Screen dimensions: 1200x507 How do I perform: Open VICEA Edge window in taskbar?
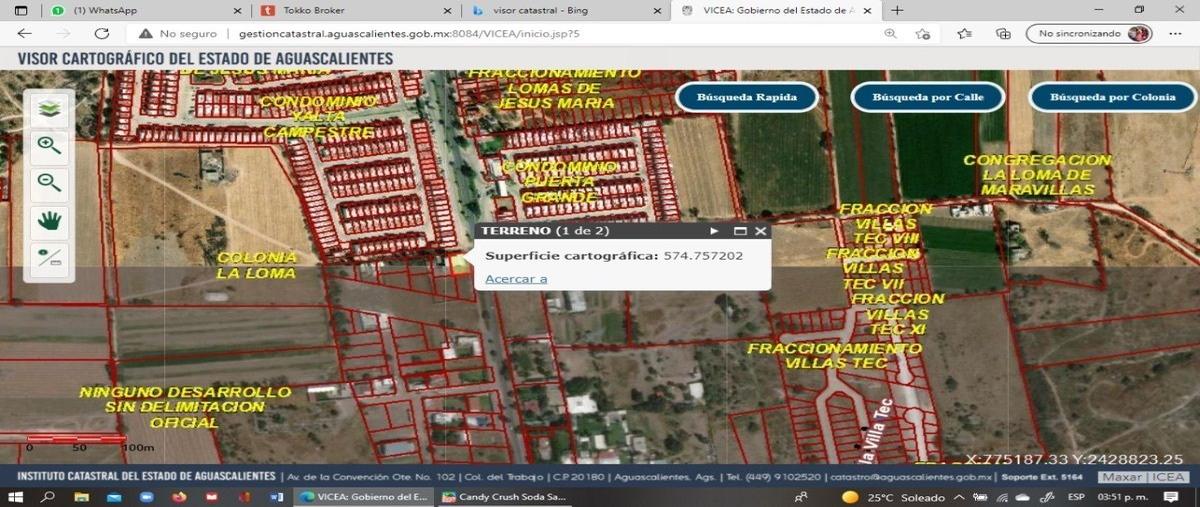pyautogui.click(x=364, y=497)
